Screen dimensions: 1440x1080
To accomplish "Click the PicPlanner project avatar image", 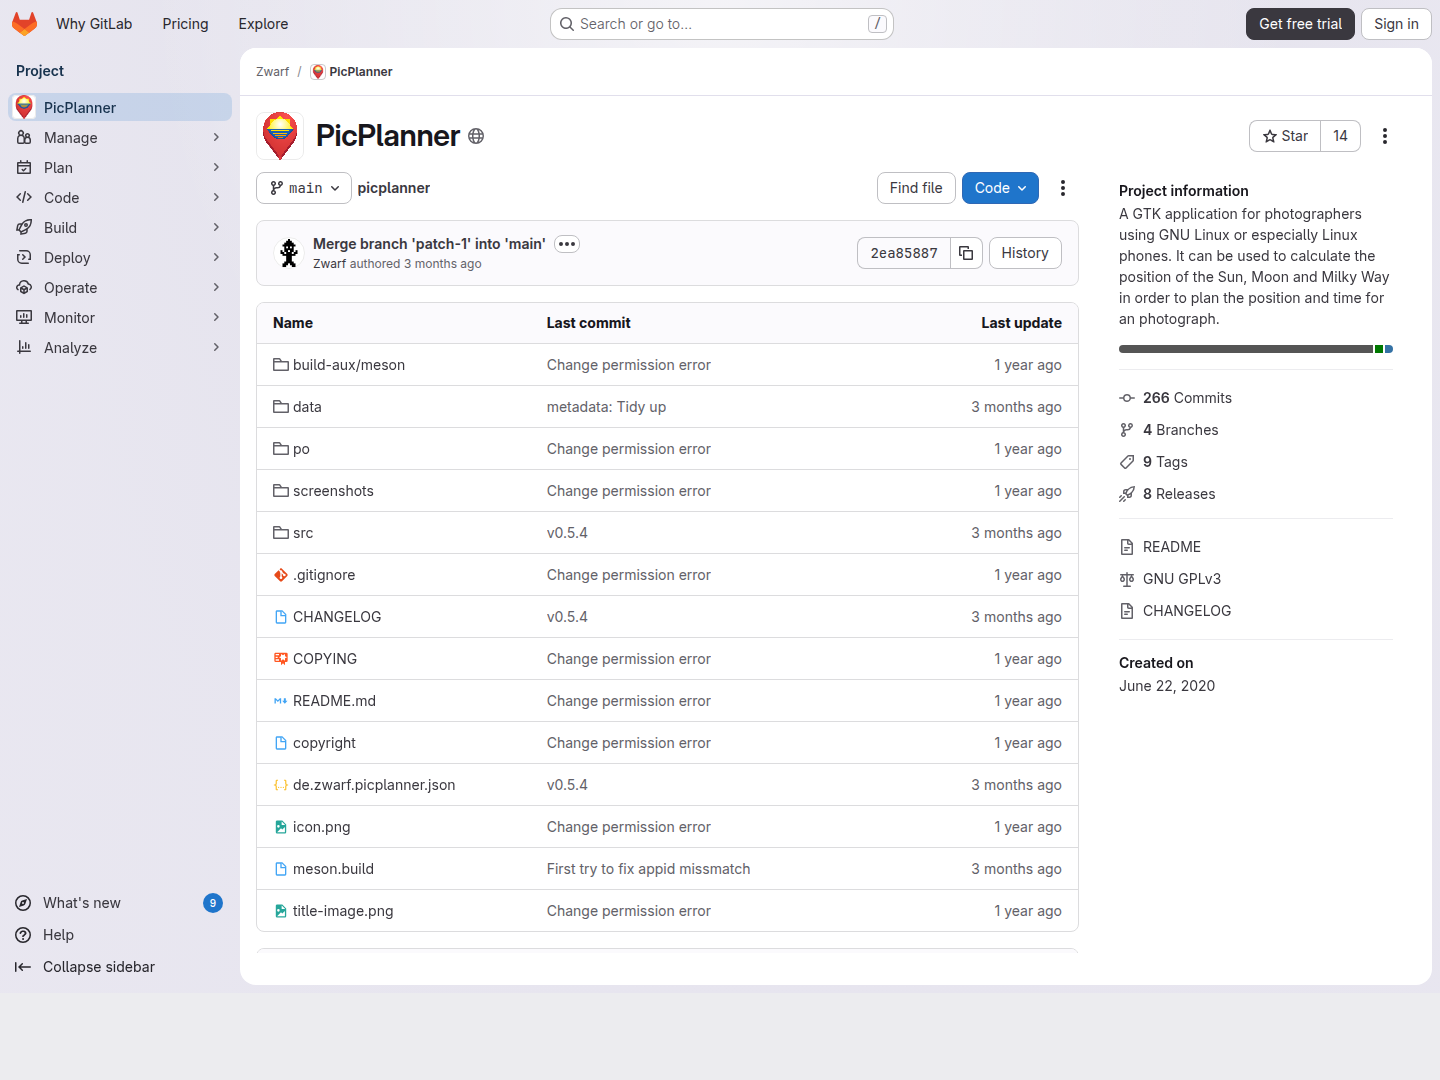I will [x=280, y=136].
